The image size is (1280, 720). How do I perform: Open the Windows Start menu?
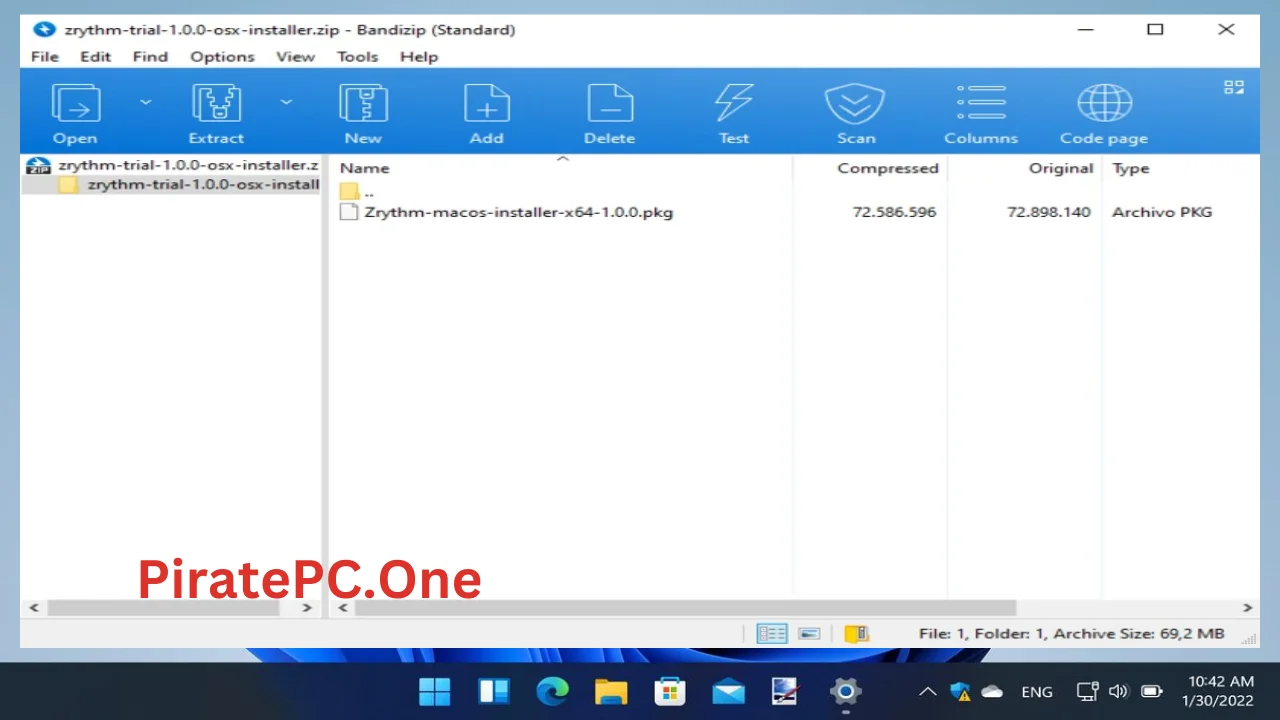pos(435,691)
